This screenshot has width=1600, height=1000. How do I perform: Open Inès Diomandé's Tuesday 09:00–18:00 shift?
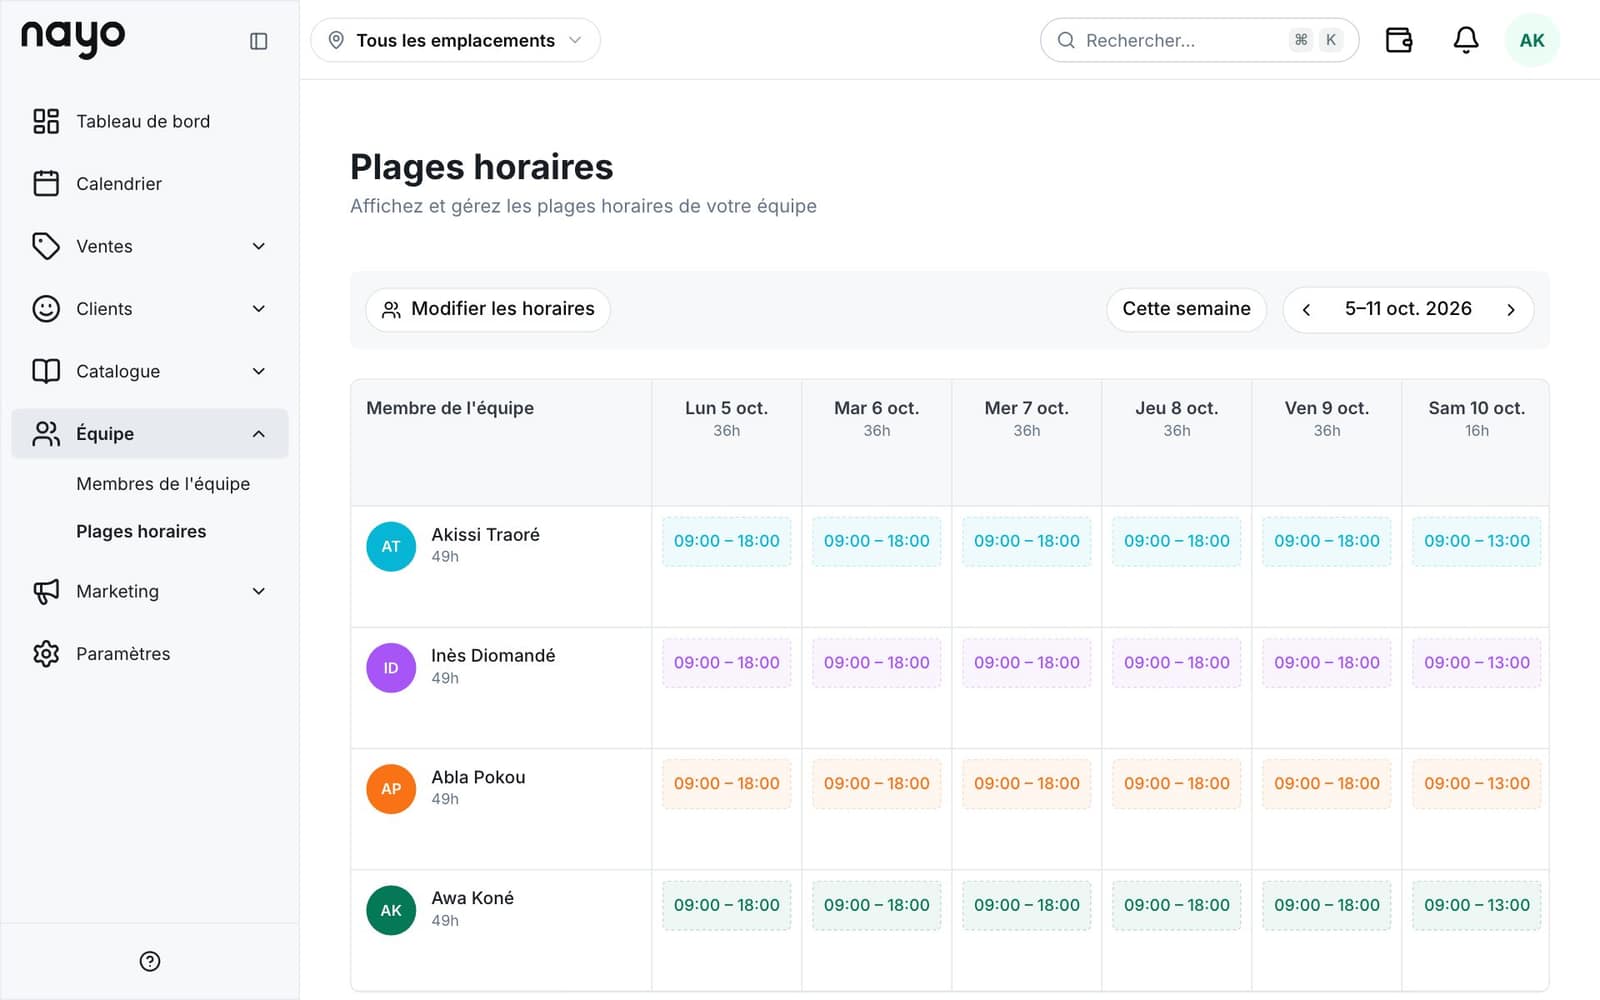pyautogui.click(x=877, y=662)
